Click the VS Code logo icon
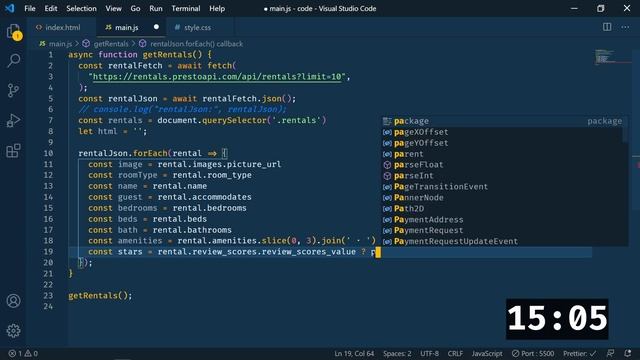Screen dimensions: 640x360 click(x=9, y=8)
